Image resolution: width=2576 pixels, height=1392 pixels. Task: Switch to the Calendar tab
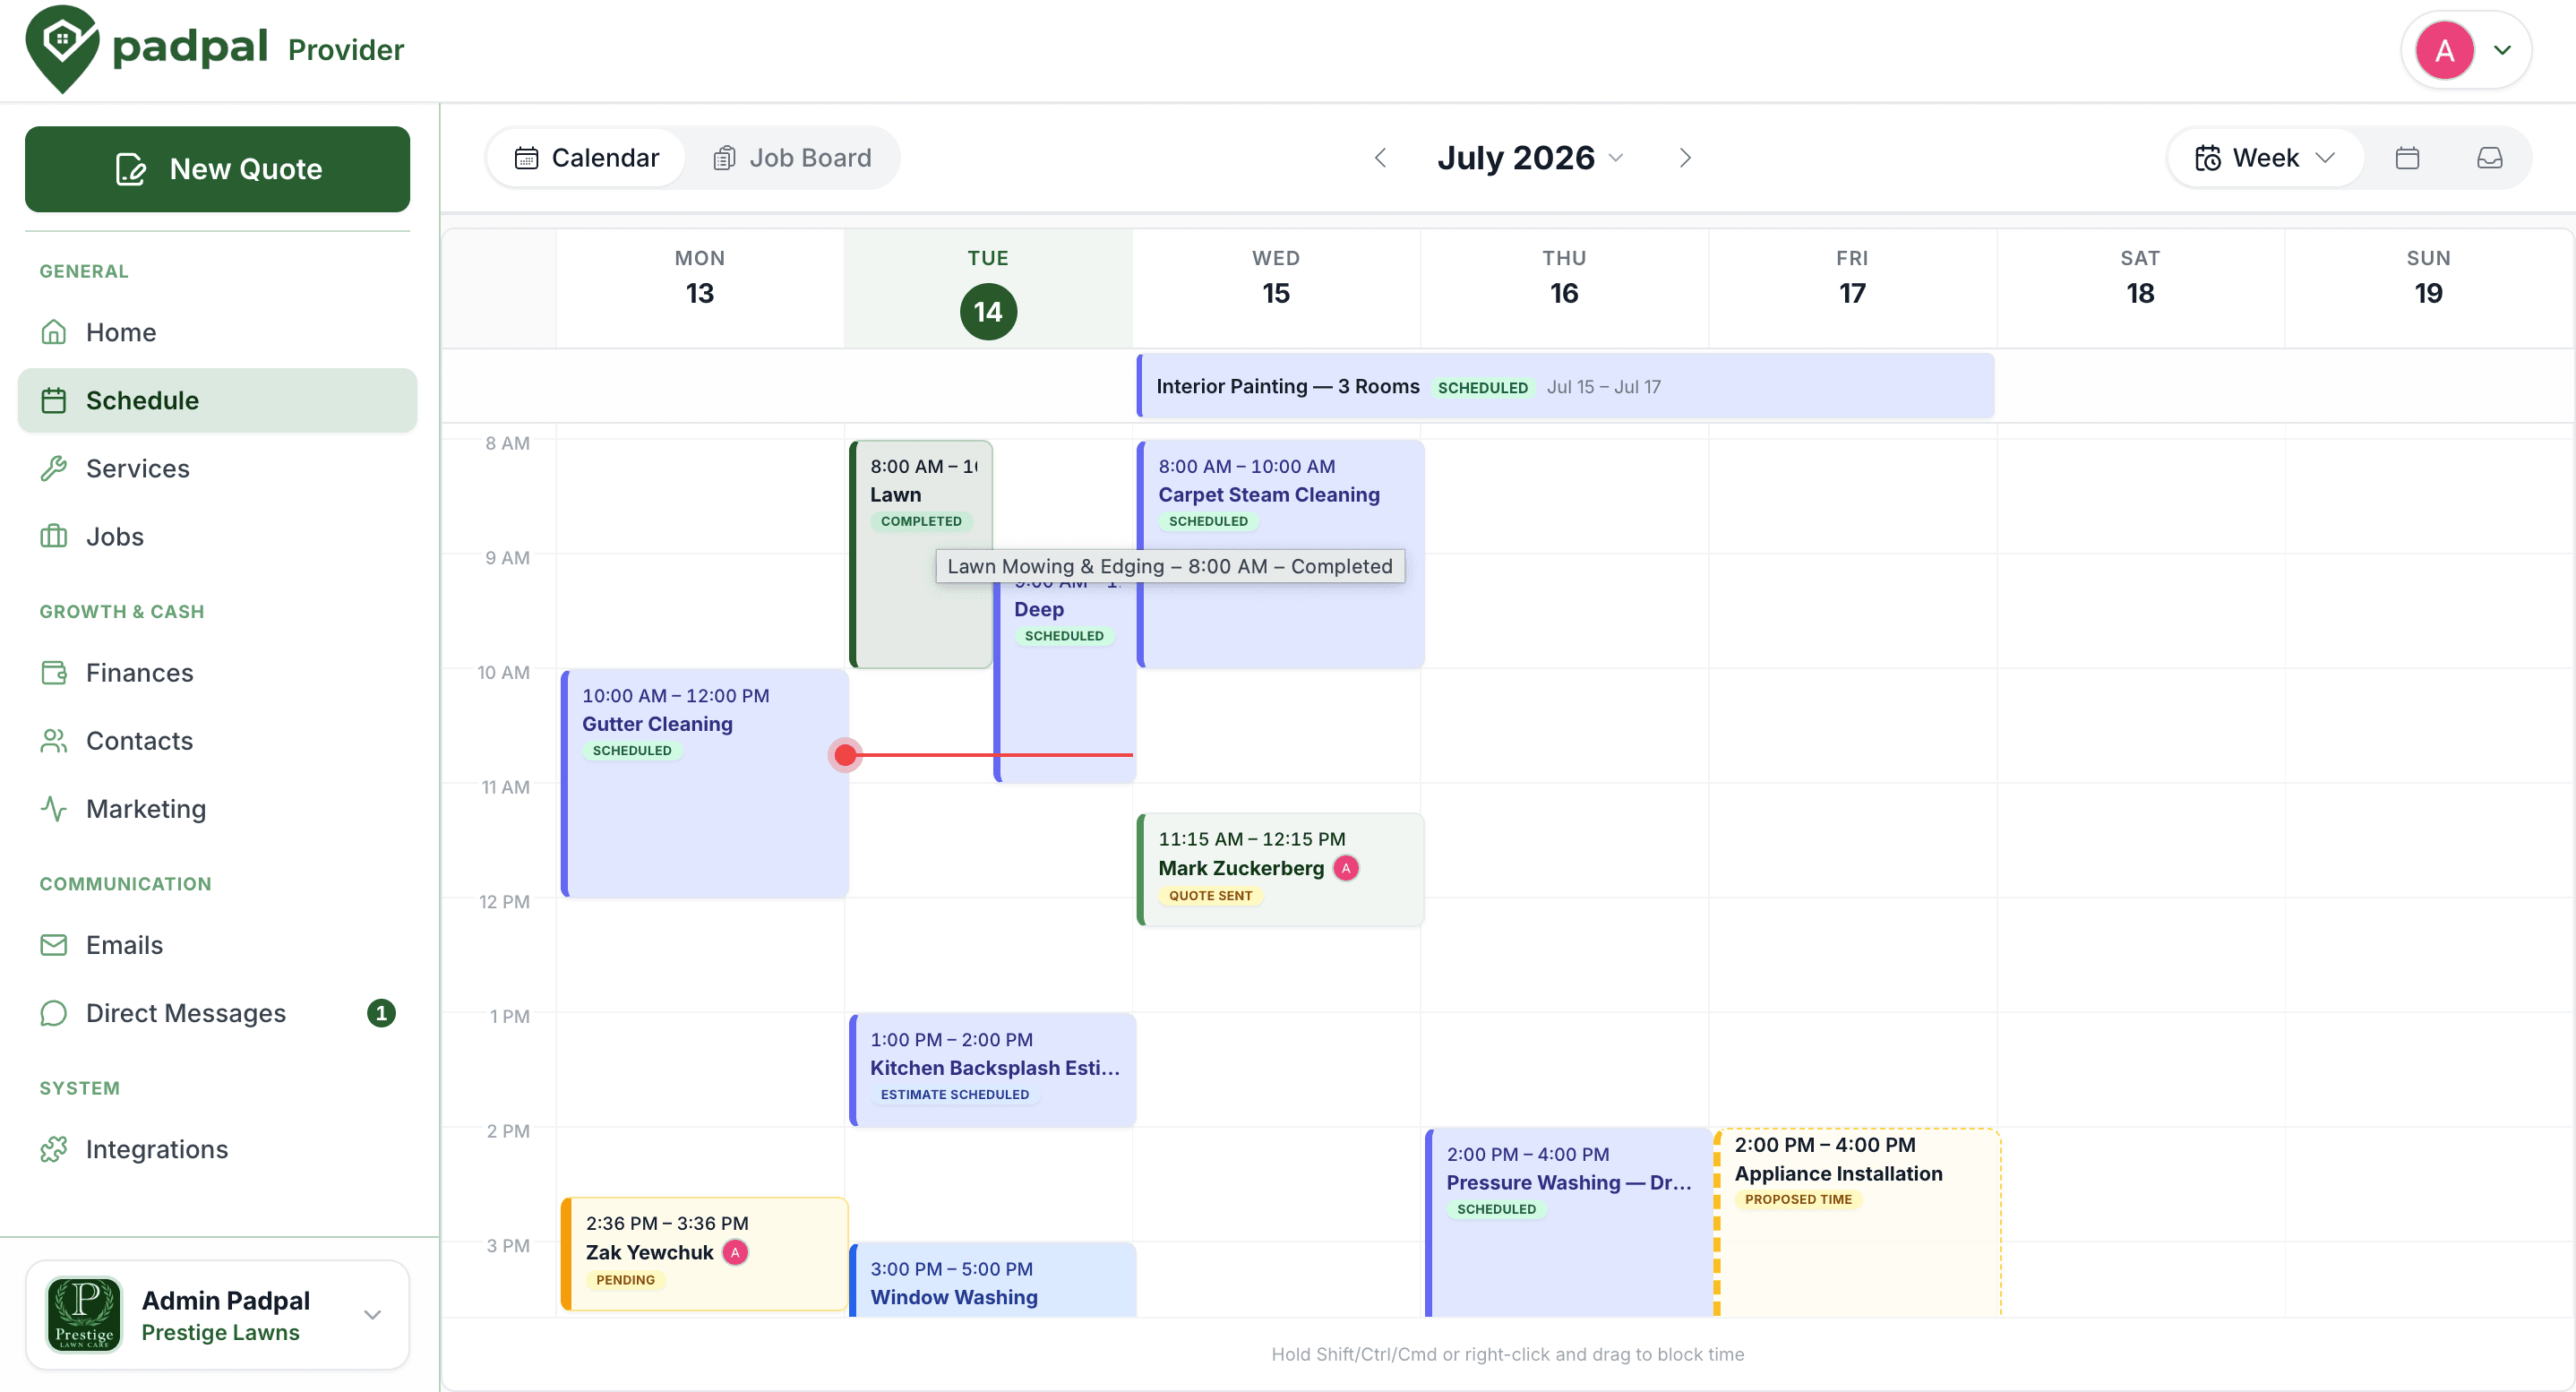coord(586,158)
